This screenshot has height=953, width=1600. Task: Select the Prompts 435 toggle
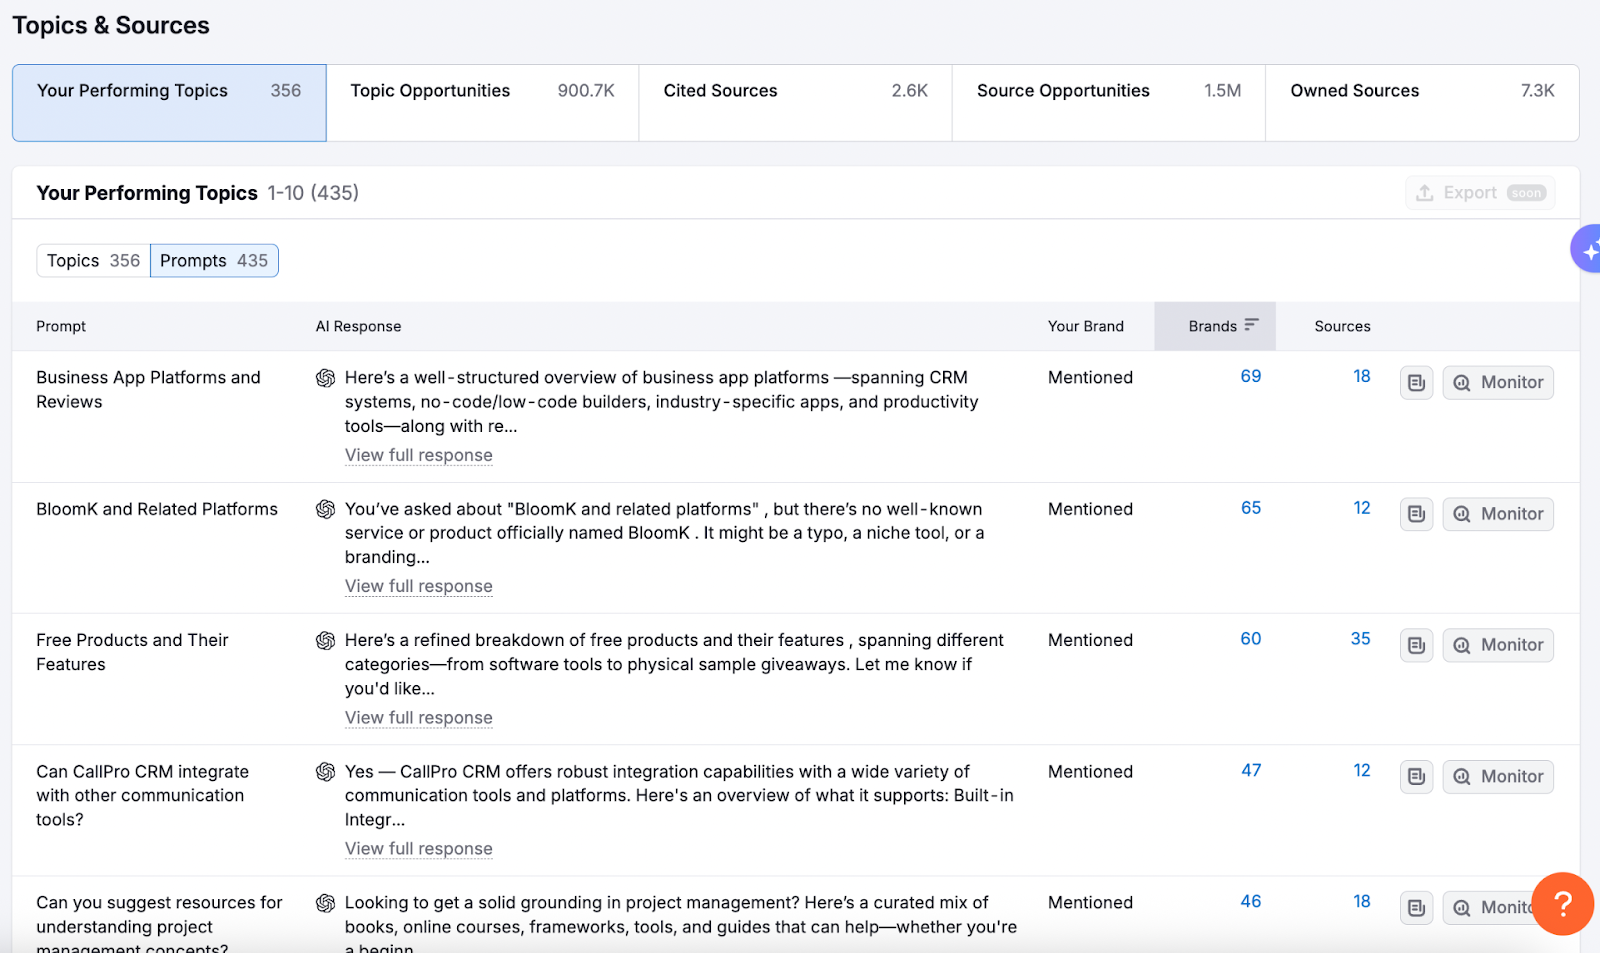pos(214,261)
